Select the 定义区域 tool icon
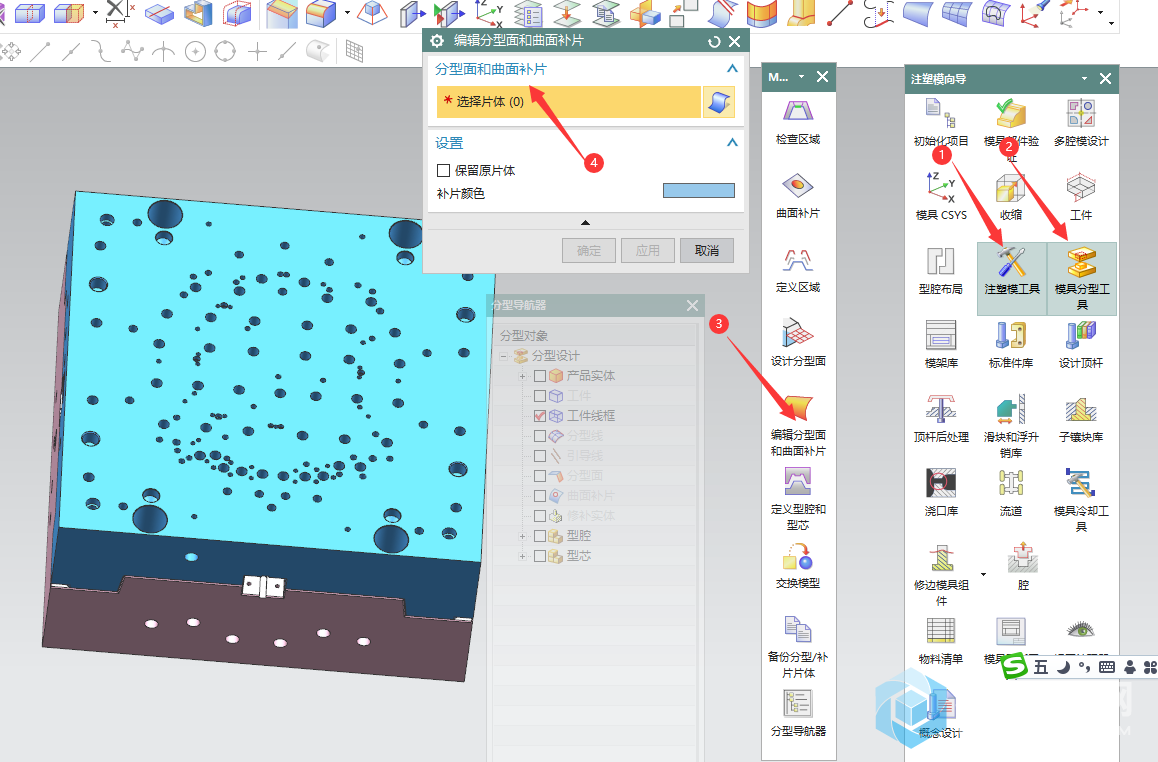1158x762 pixels. click(x=797, y=262)
